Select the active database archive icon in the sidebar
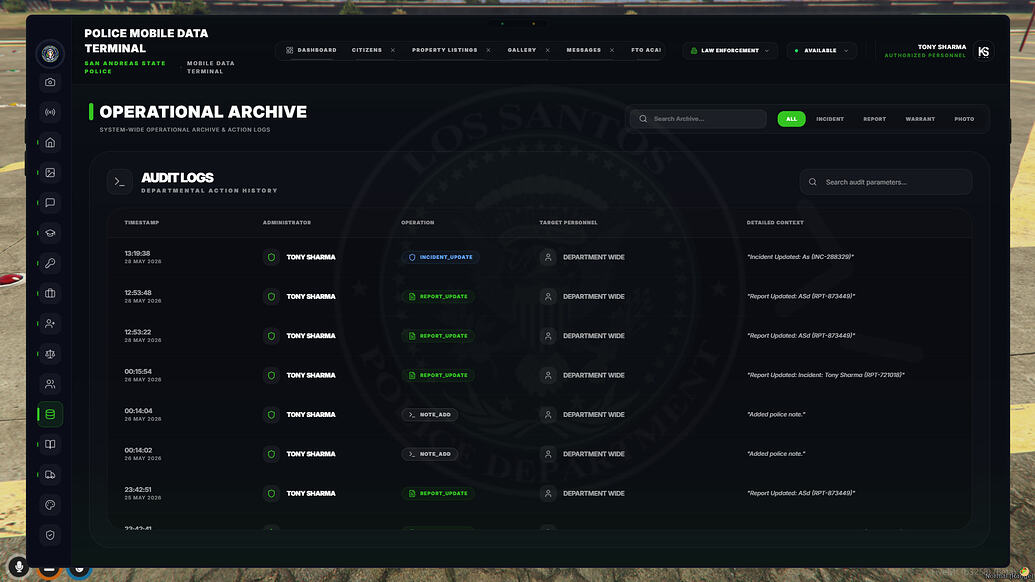 [x=50, y=414]
